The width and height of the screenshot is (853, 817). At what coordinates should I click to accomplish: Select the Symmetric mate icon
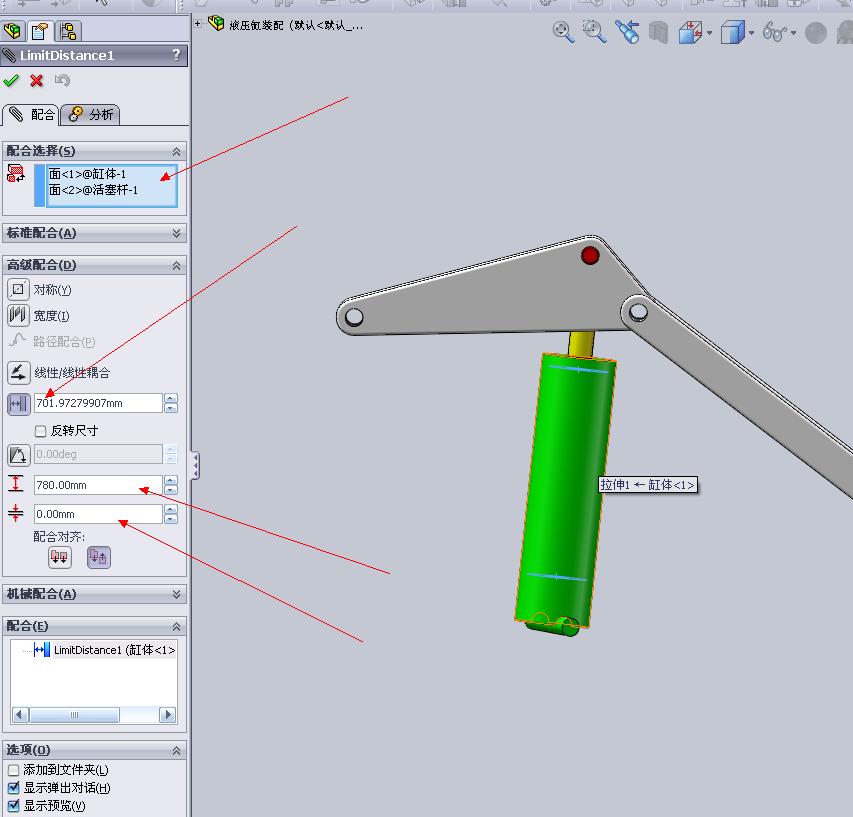click(x=18, y=289)
